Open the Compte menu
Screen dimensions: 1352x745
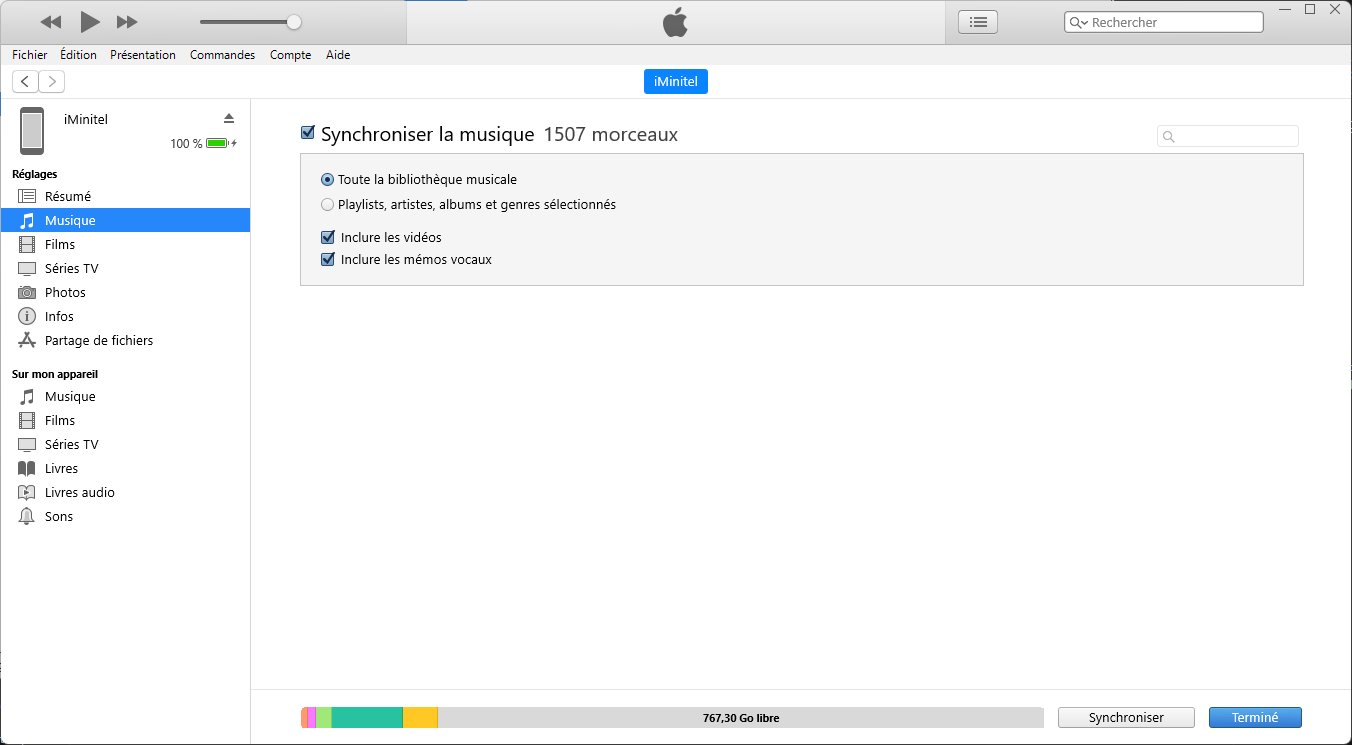(290, 55)
